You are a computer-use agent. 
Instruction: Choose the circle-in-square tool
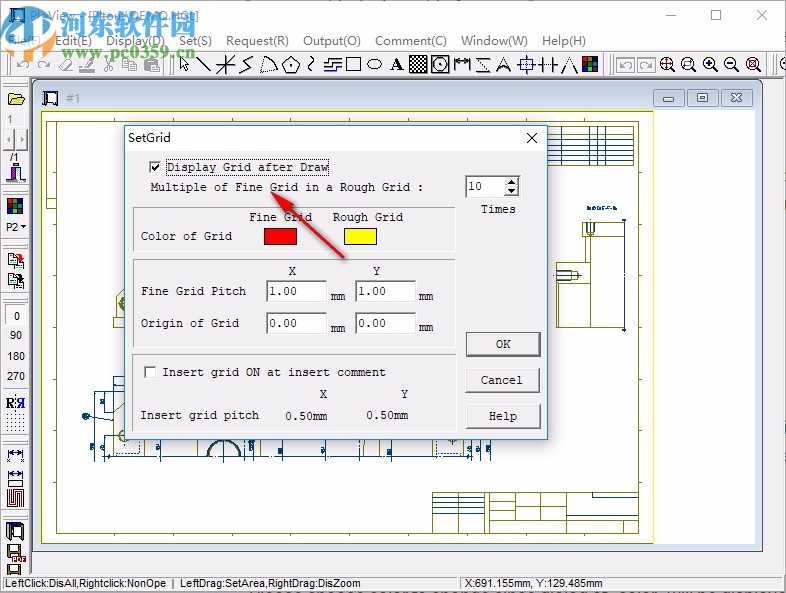click(440, 64)
